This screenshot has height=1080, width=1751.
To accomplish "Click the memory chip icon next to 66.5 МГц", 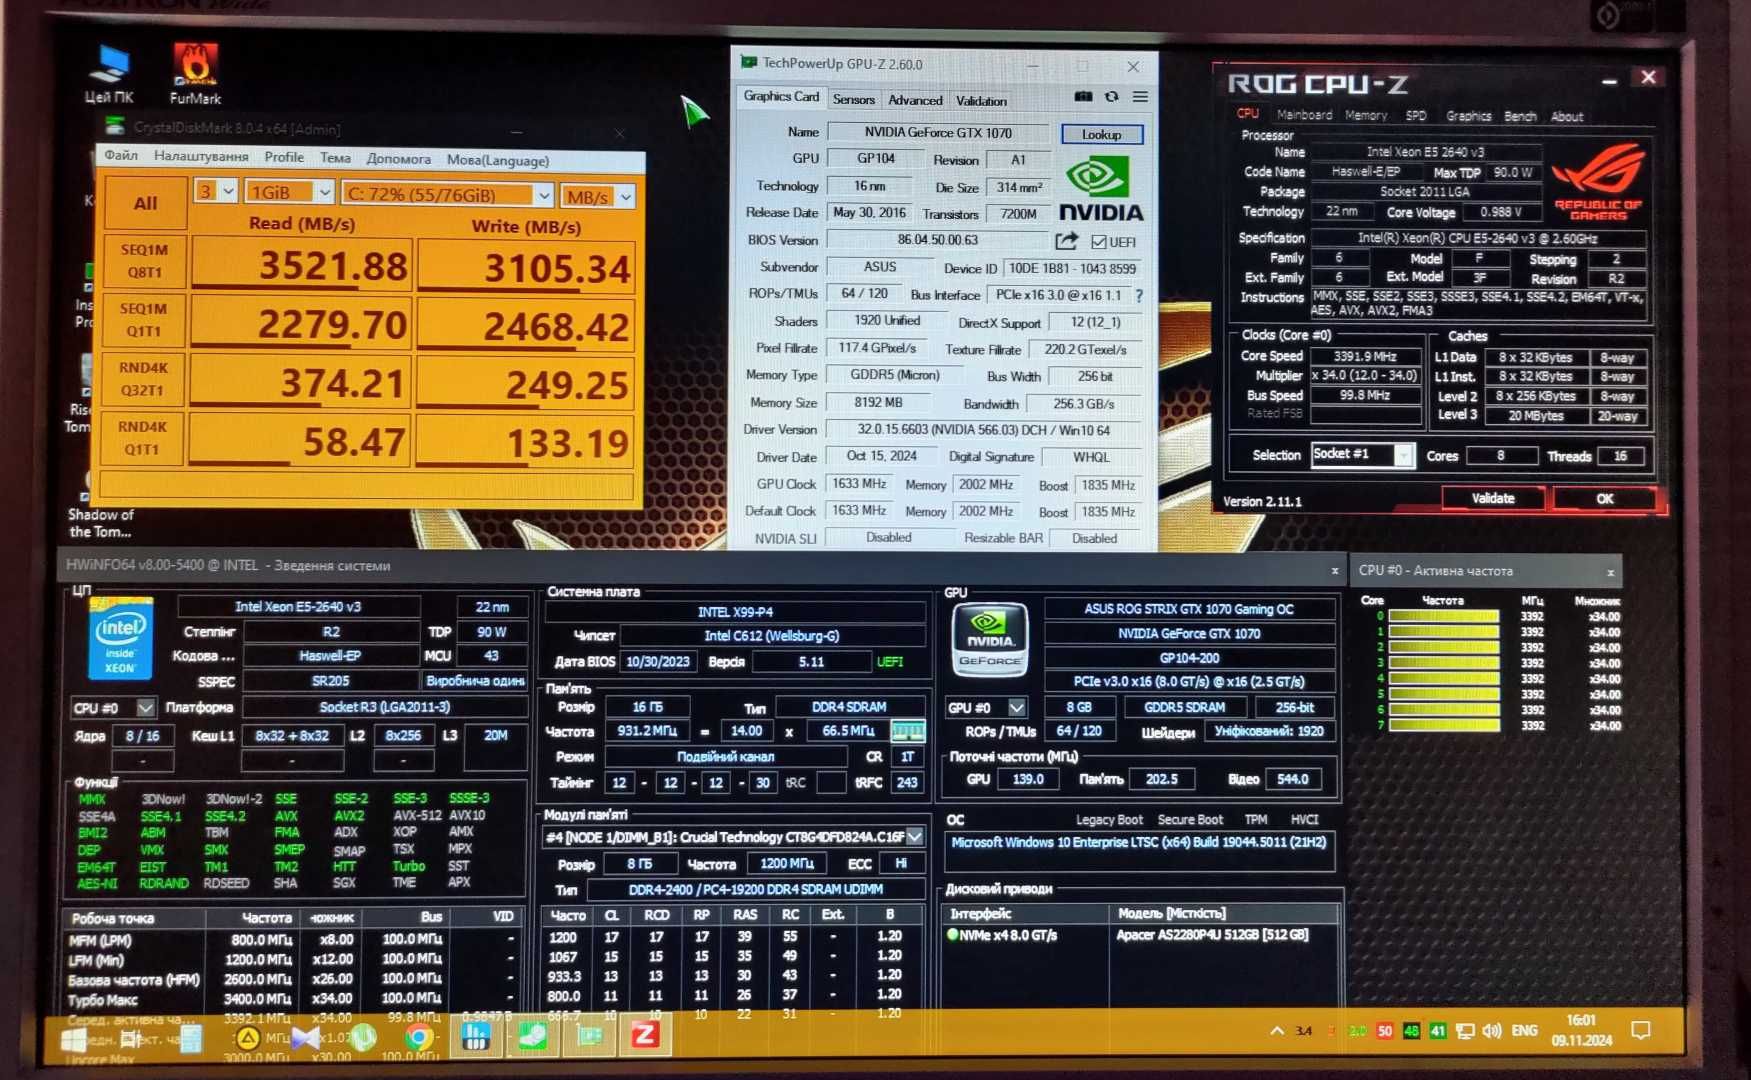I will (x=906, y=731).
